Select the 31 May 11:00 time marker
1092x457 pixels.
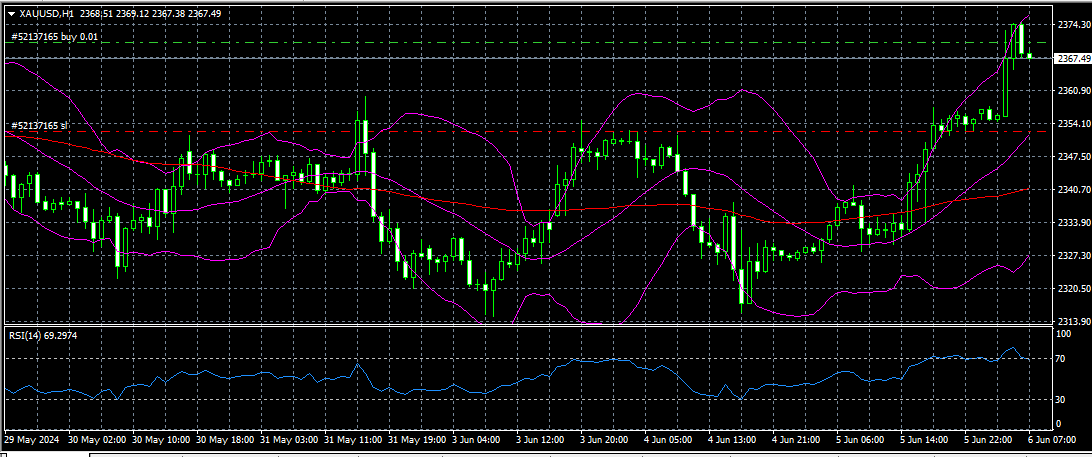click(355, 440)
